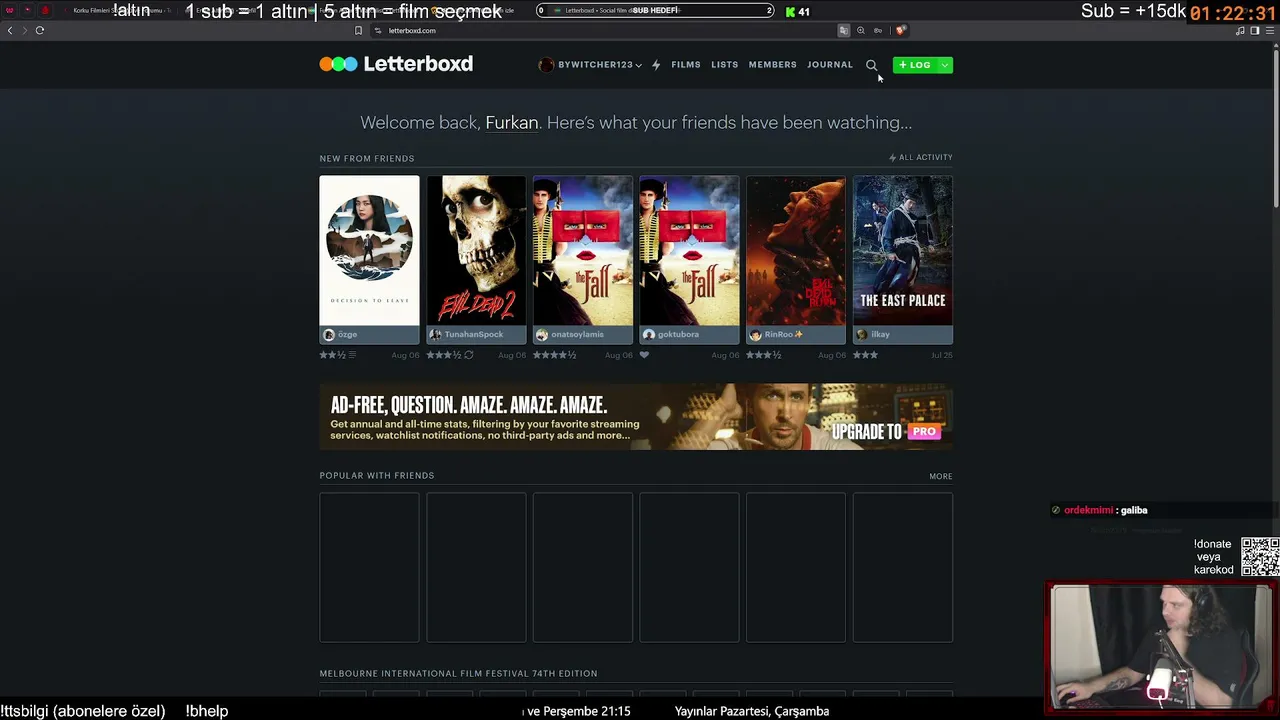1280x720 pixels.
Task: Open TunahanSpock's avatar icon
Action: tap(435, 335)
